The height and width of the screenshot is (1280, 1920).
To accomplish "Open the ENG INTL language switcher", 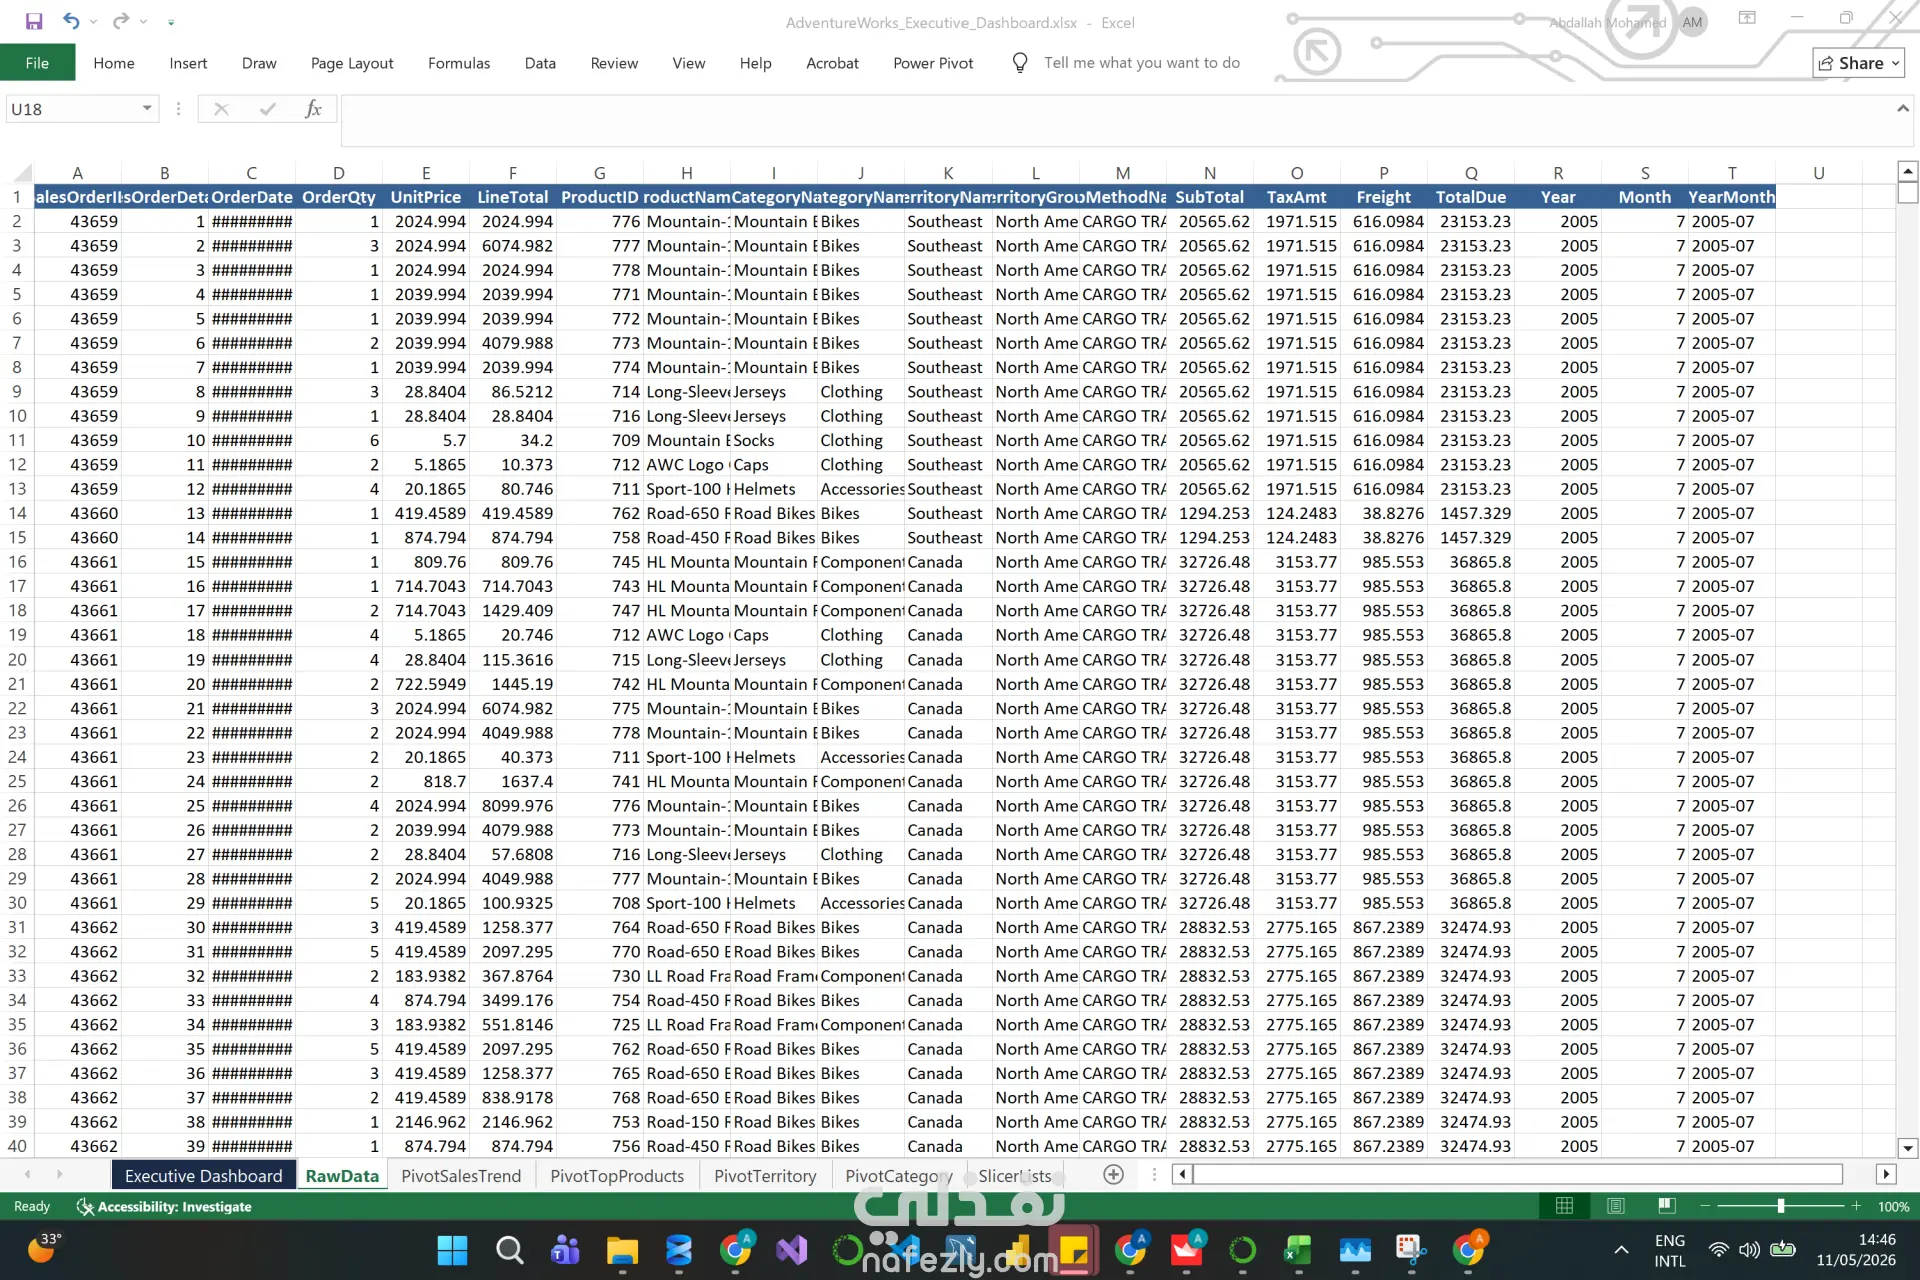I will (1670, 1250).
